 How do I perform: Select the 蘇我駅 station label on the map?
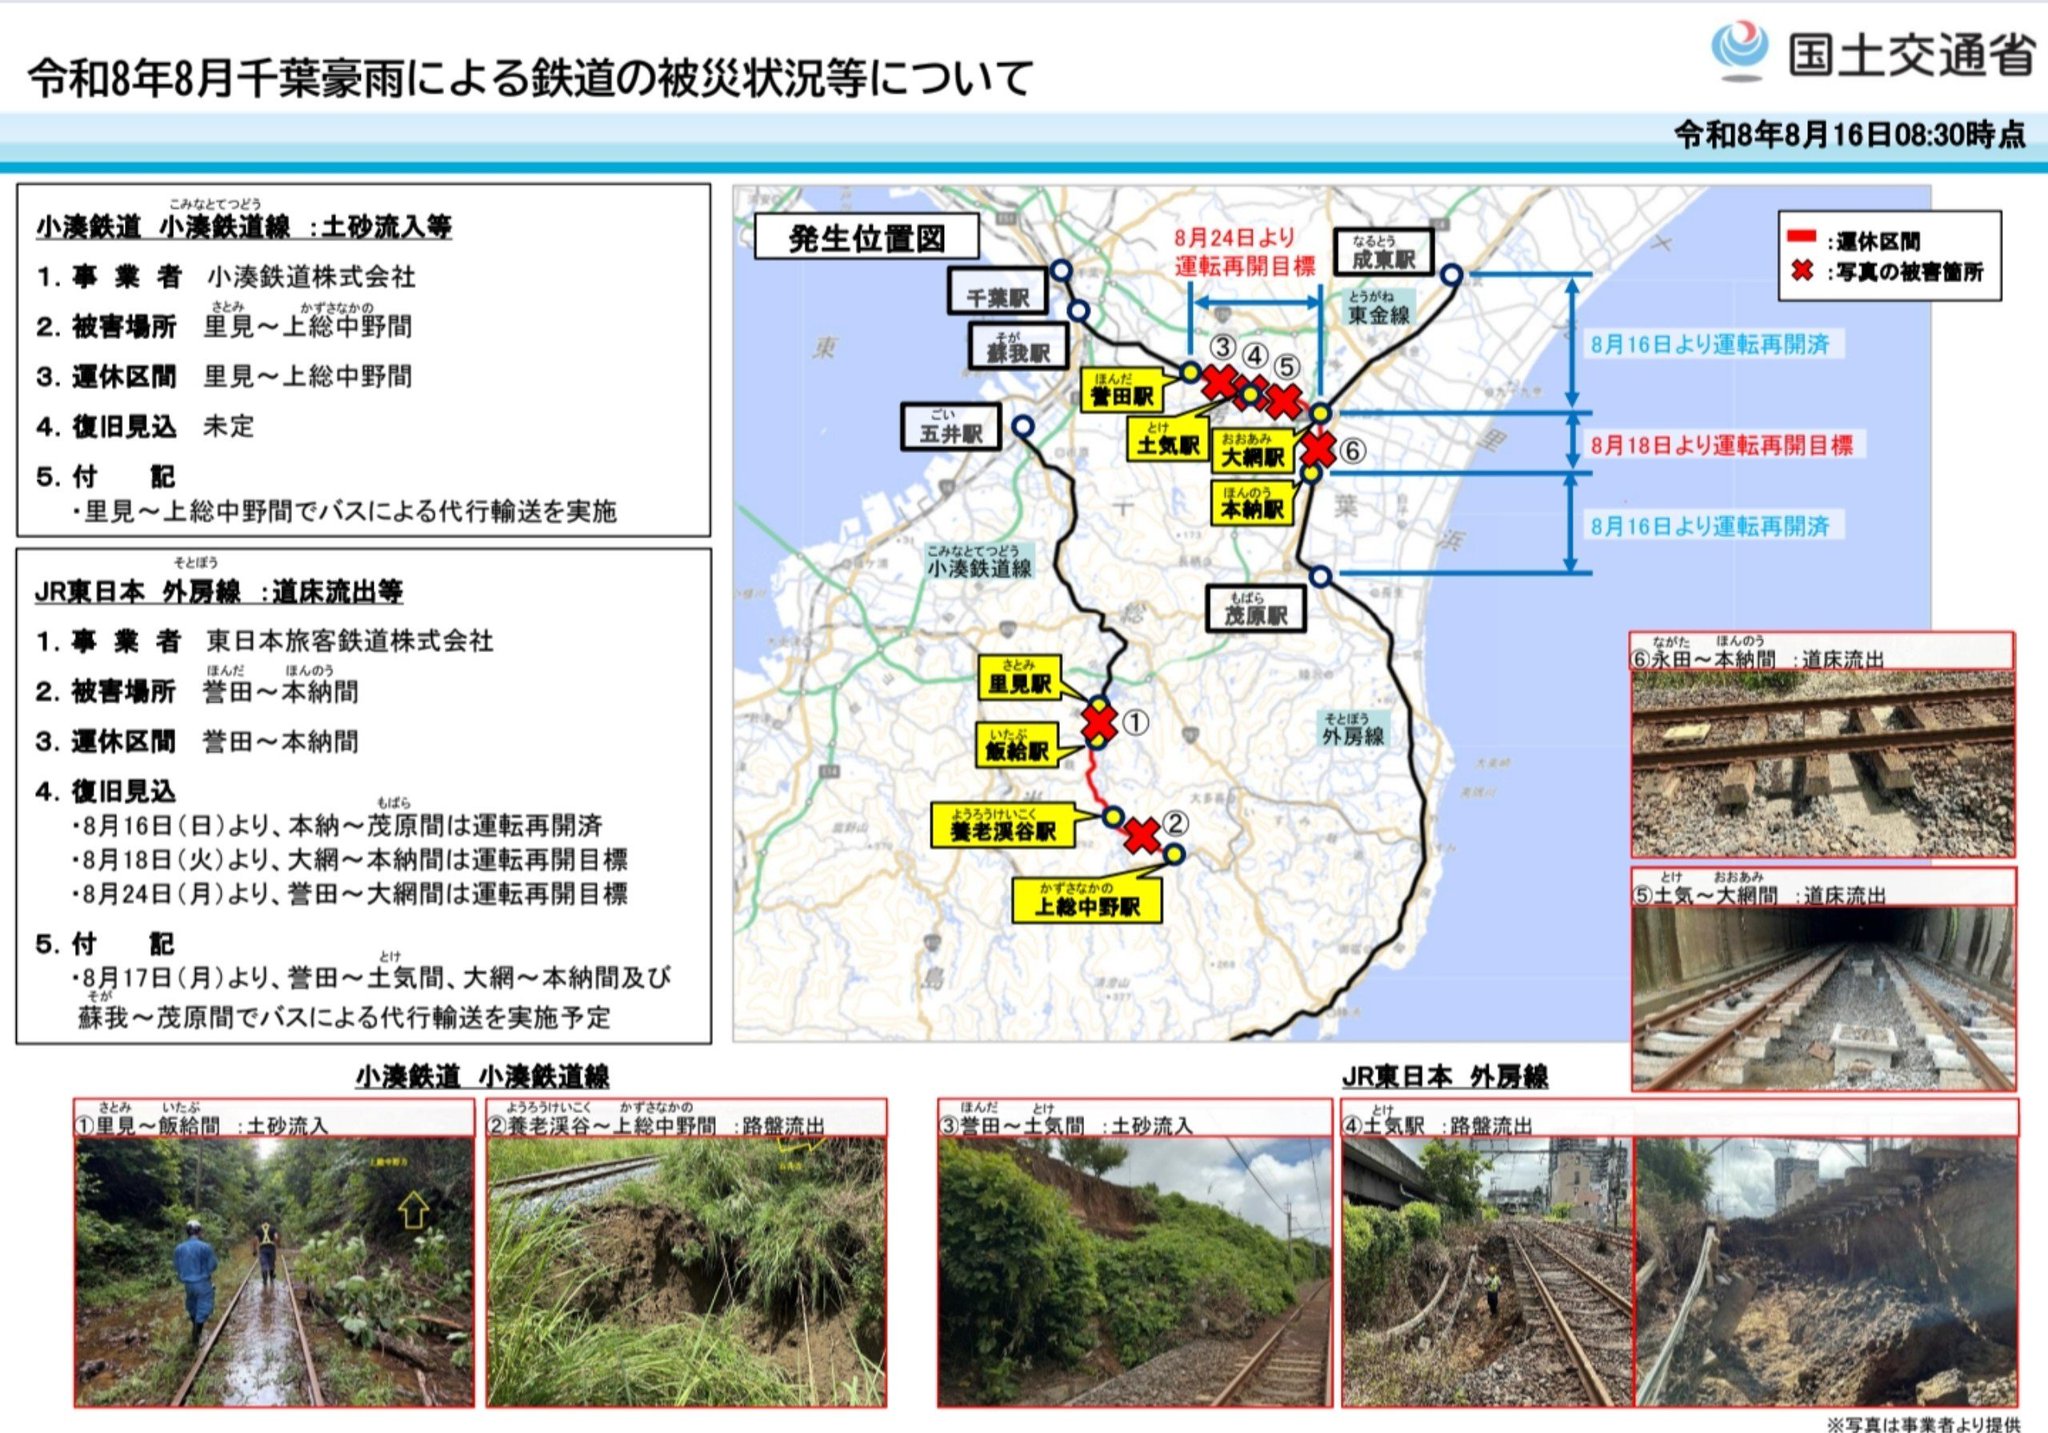[1018, 346]
